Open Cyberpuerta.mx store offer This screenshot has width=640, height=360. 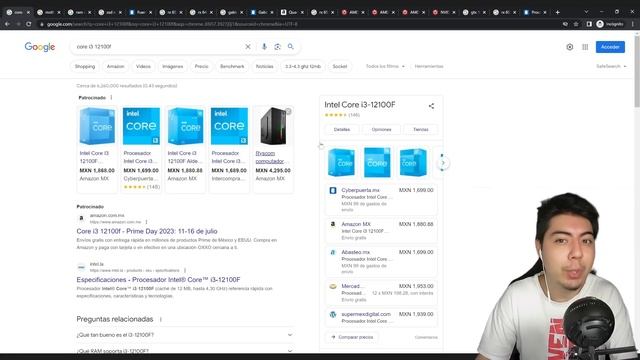[x=381, y=200]
